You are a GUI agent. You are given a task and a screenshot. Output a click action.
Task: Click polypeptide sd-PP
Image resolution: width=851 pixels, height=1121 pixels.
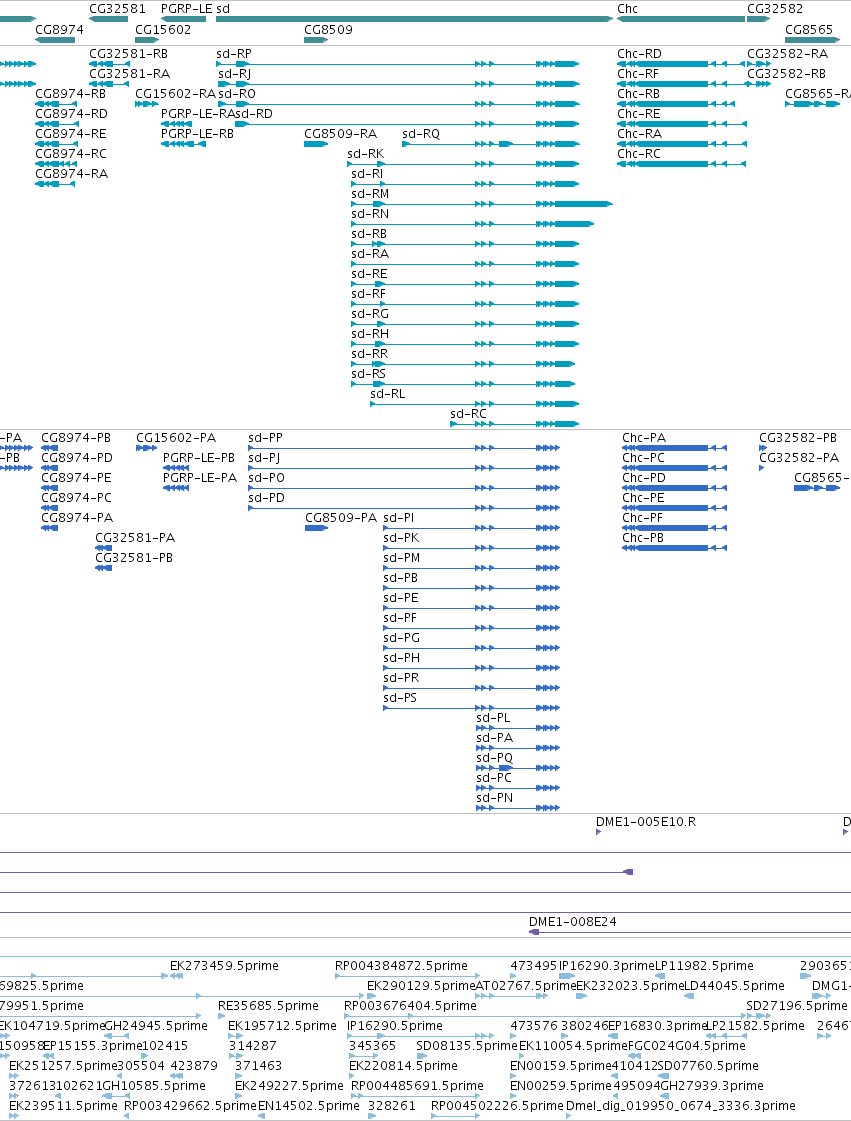tap(404, 448)
